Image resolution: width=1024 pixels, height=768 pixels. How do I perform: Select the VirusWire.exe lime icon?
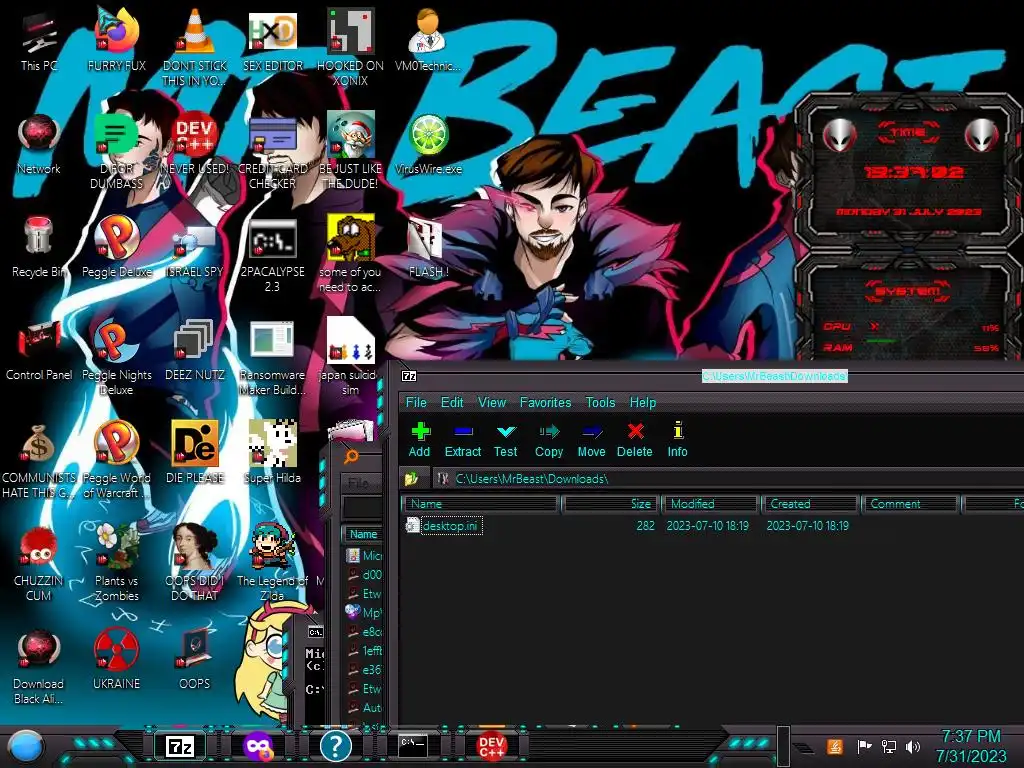click(428, 144)
